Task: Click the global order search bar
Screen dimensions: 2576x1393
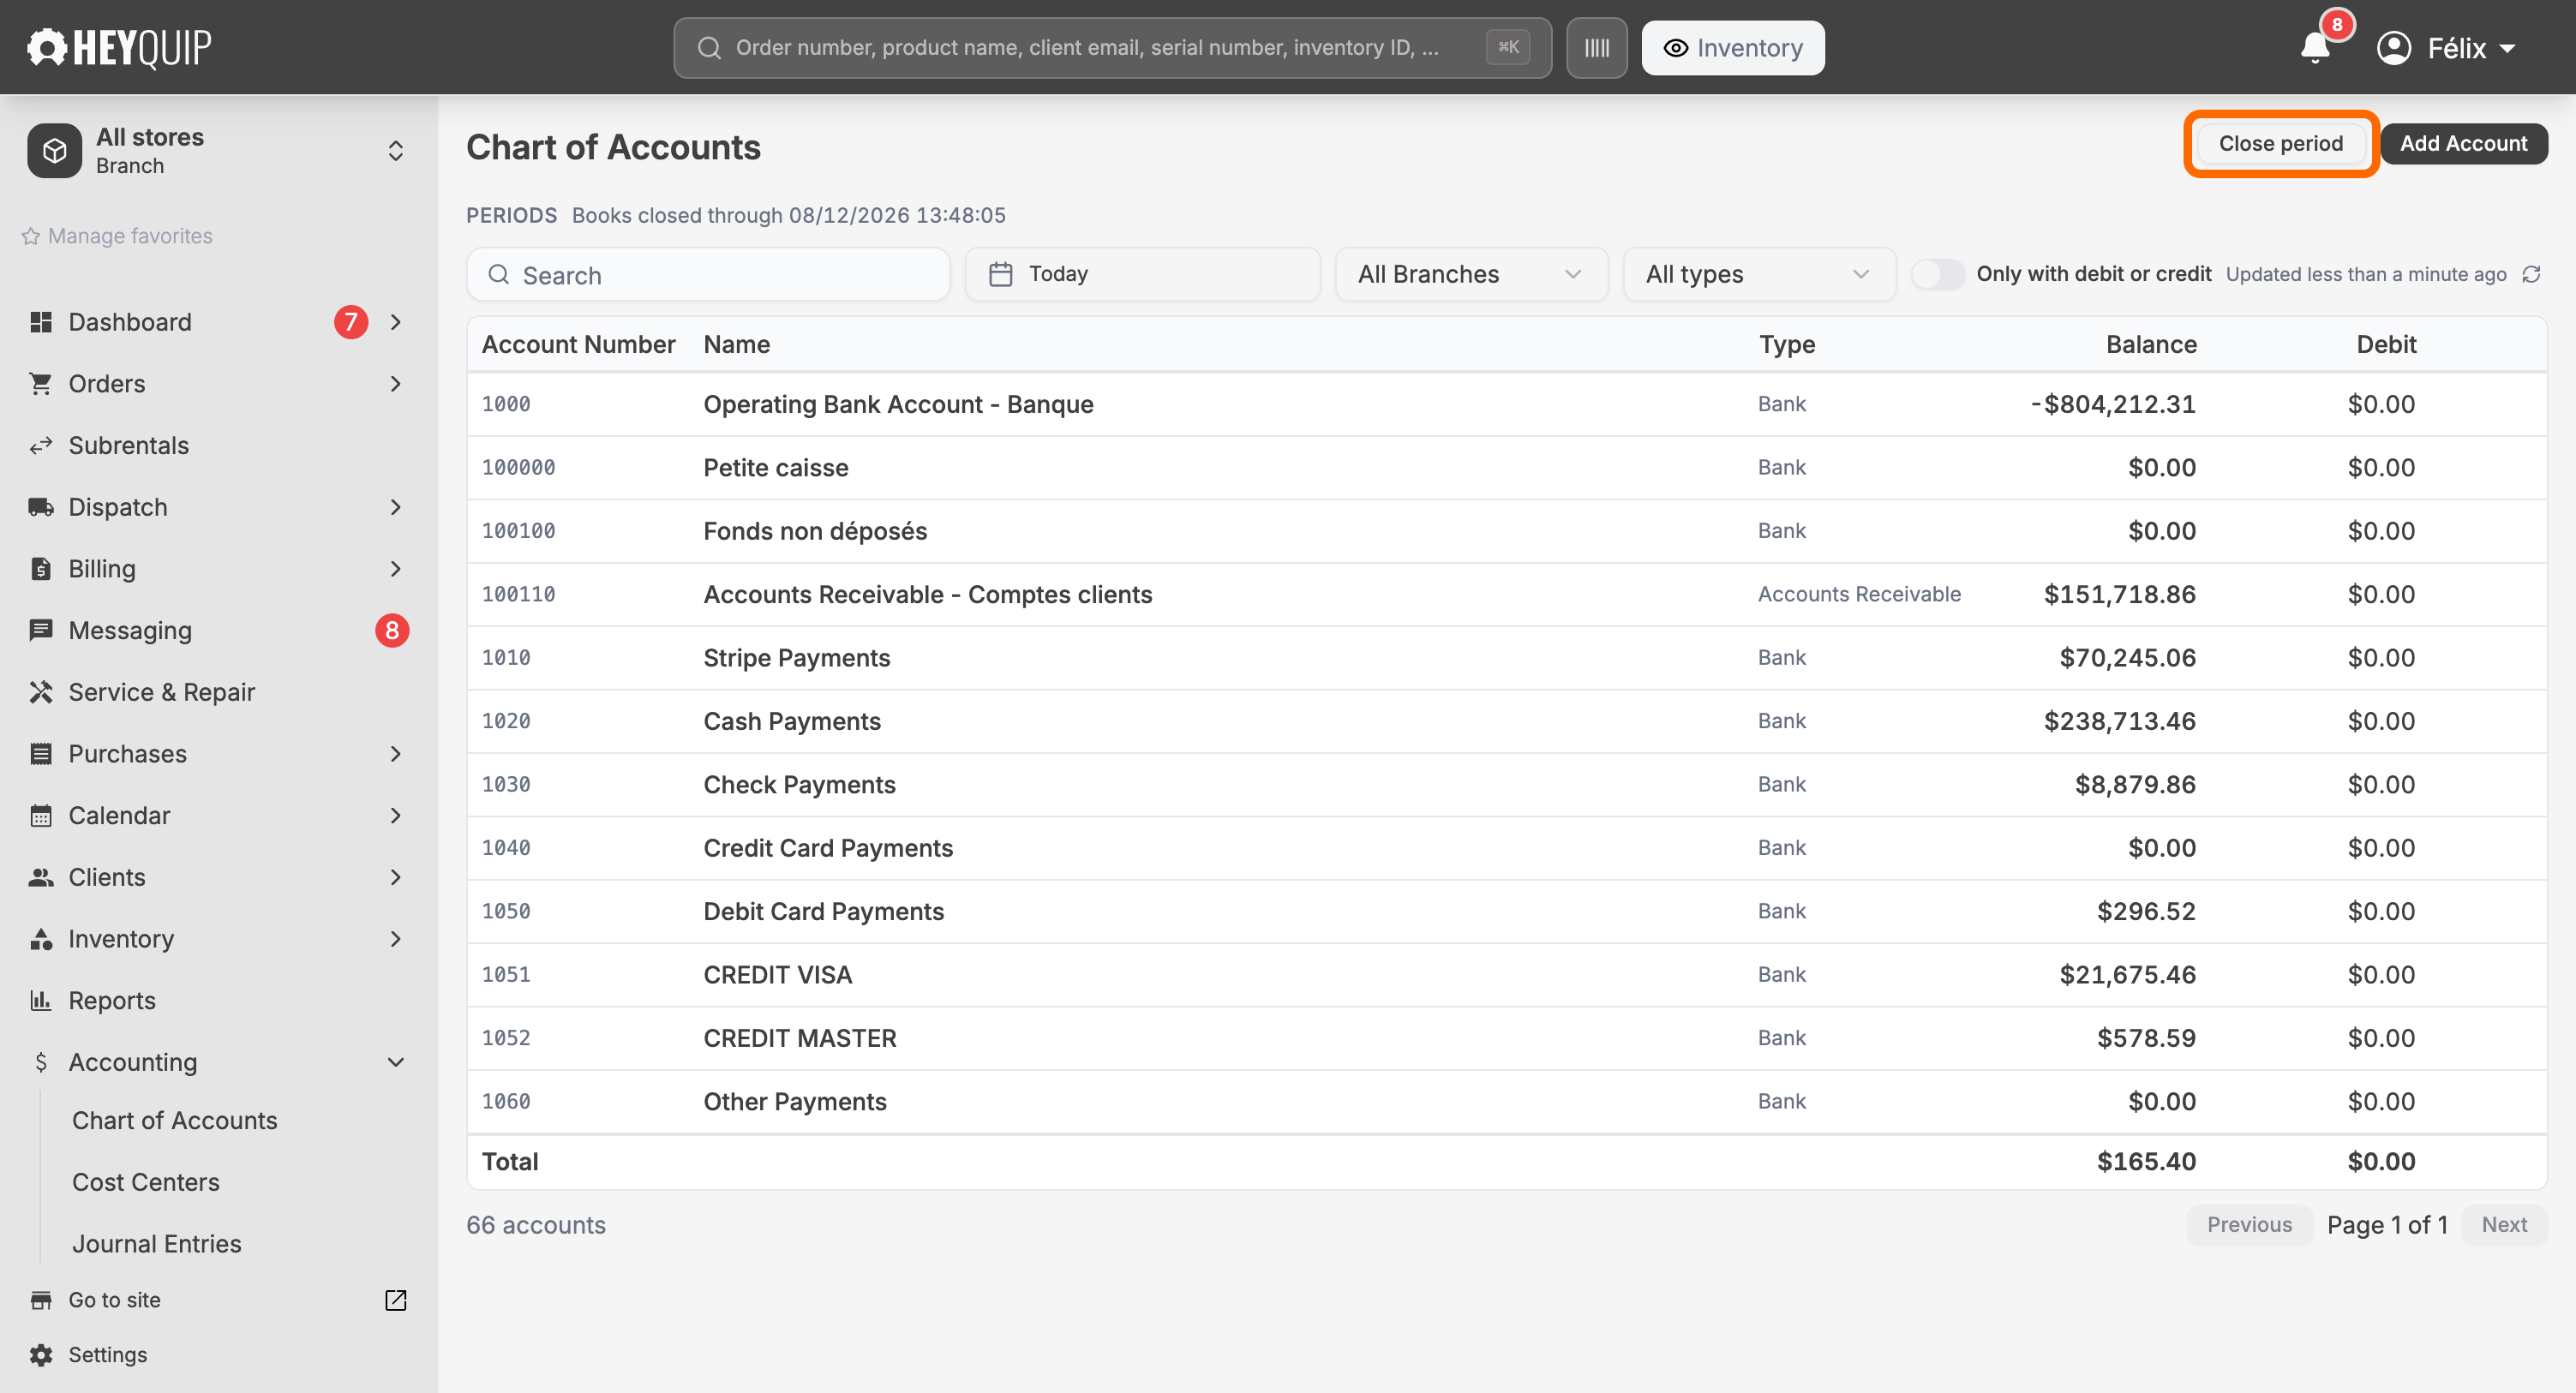Action: pos(1112,48)
